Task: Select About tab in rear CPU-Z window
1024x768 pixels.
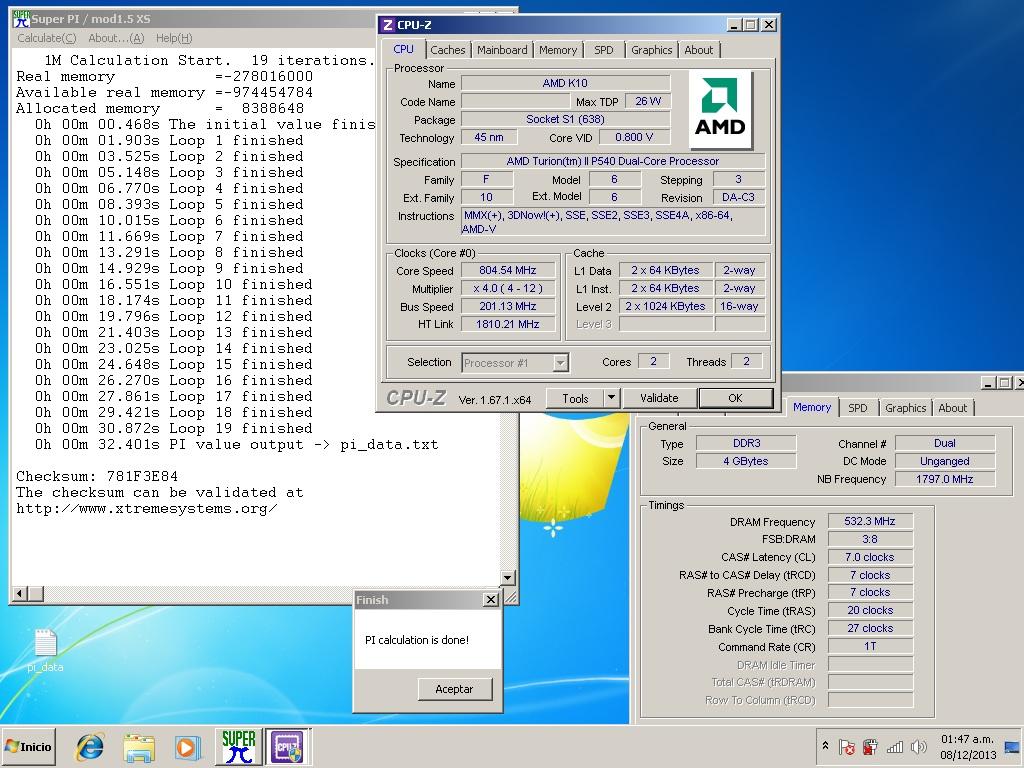Action: click(x=953, y=408)
